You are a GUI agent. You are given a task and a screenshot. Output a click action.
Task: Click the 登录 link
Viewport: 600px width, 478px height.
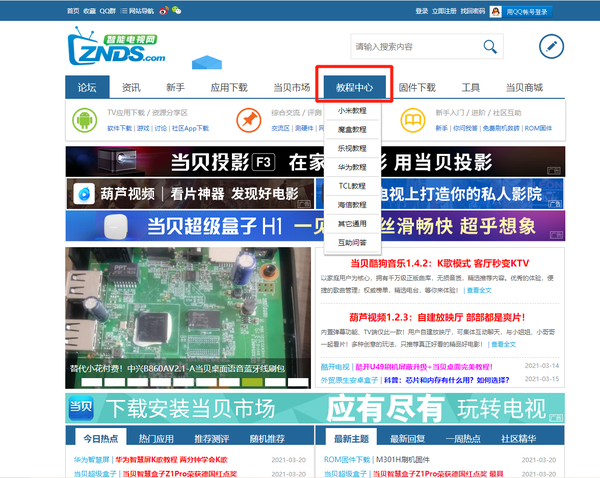tap(422, 11)
